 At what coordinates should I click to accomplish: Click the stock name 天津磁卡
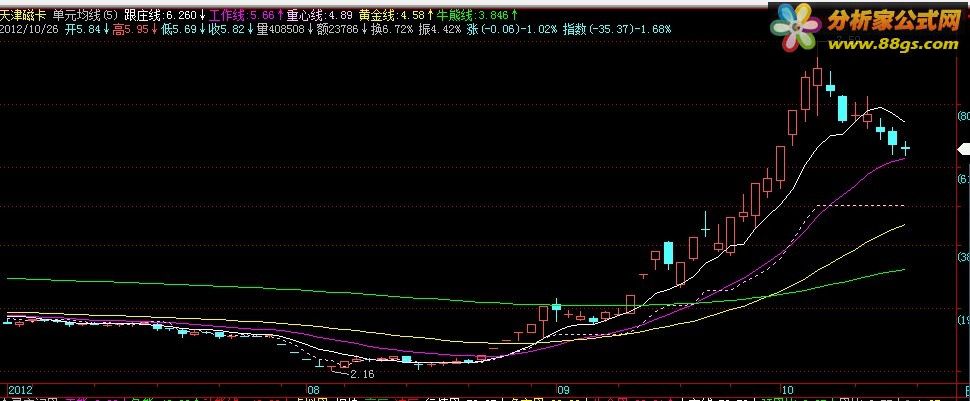click(23, 14)
